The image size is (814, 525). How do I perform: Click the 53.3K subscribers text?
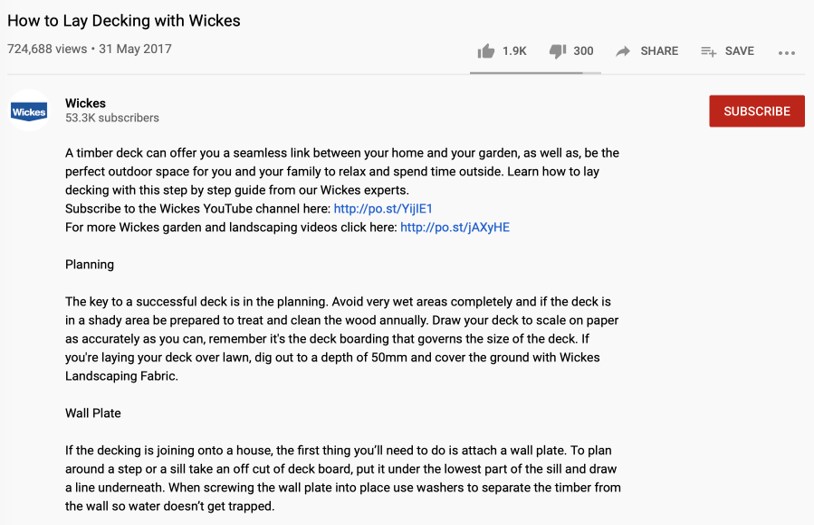coord(112,118)
